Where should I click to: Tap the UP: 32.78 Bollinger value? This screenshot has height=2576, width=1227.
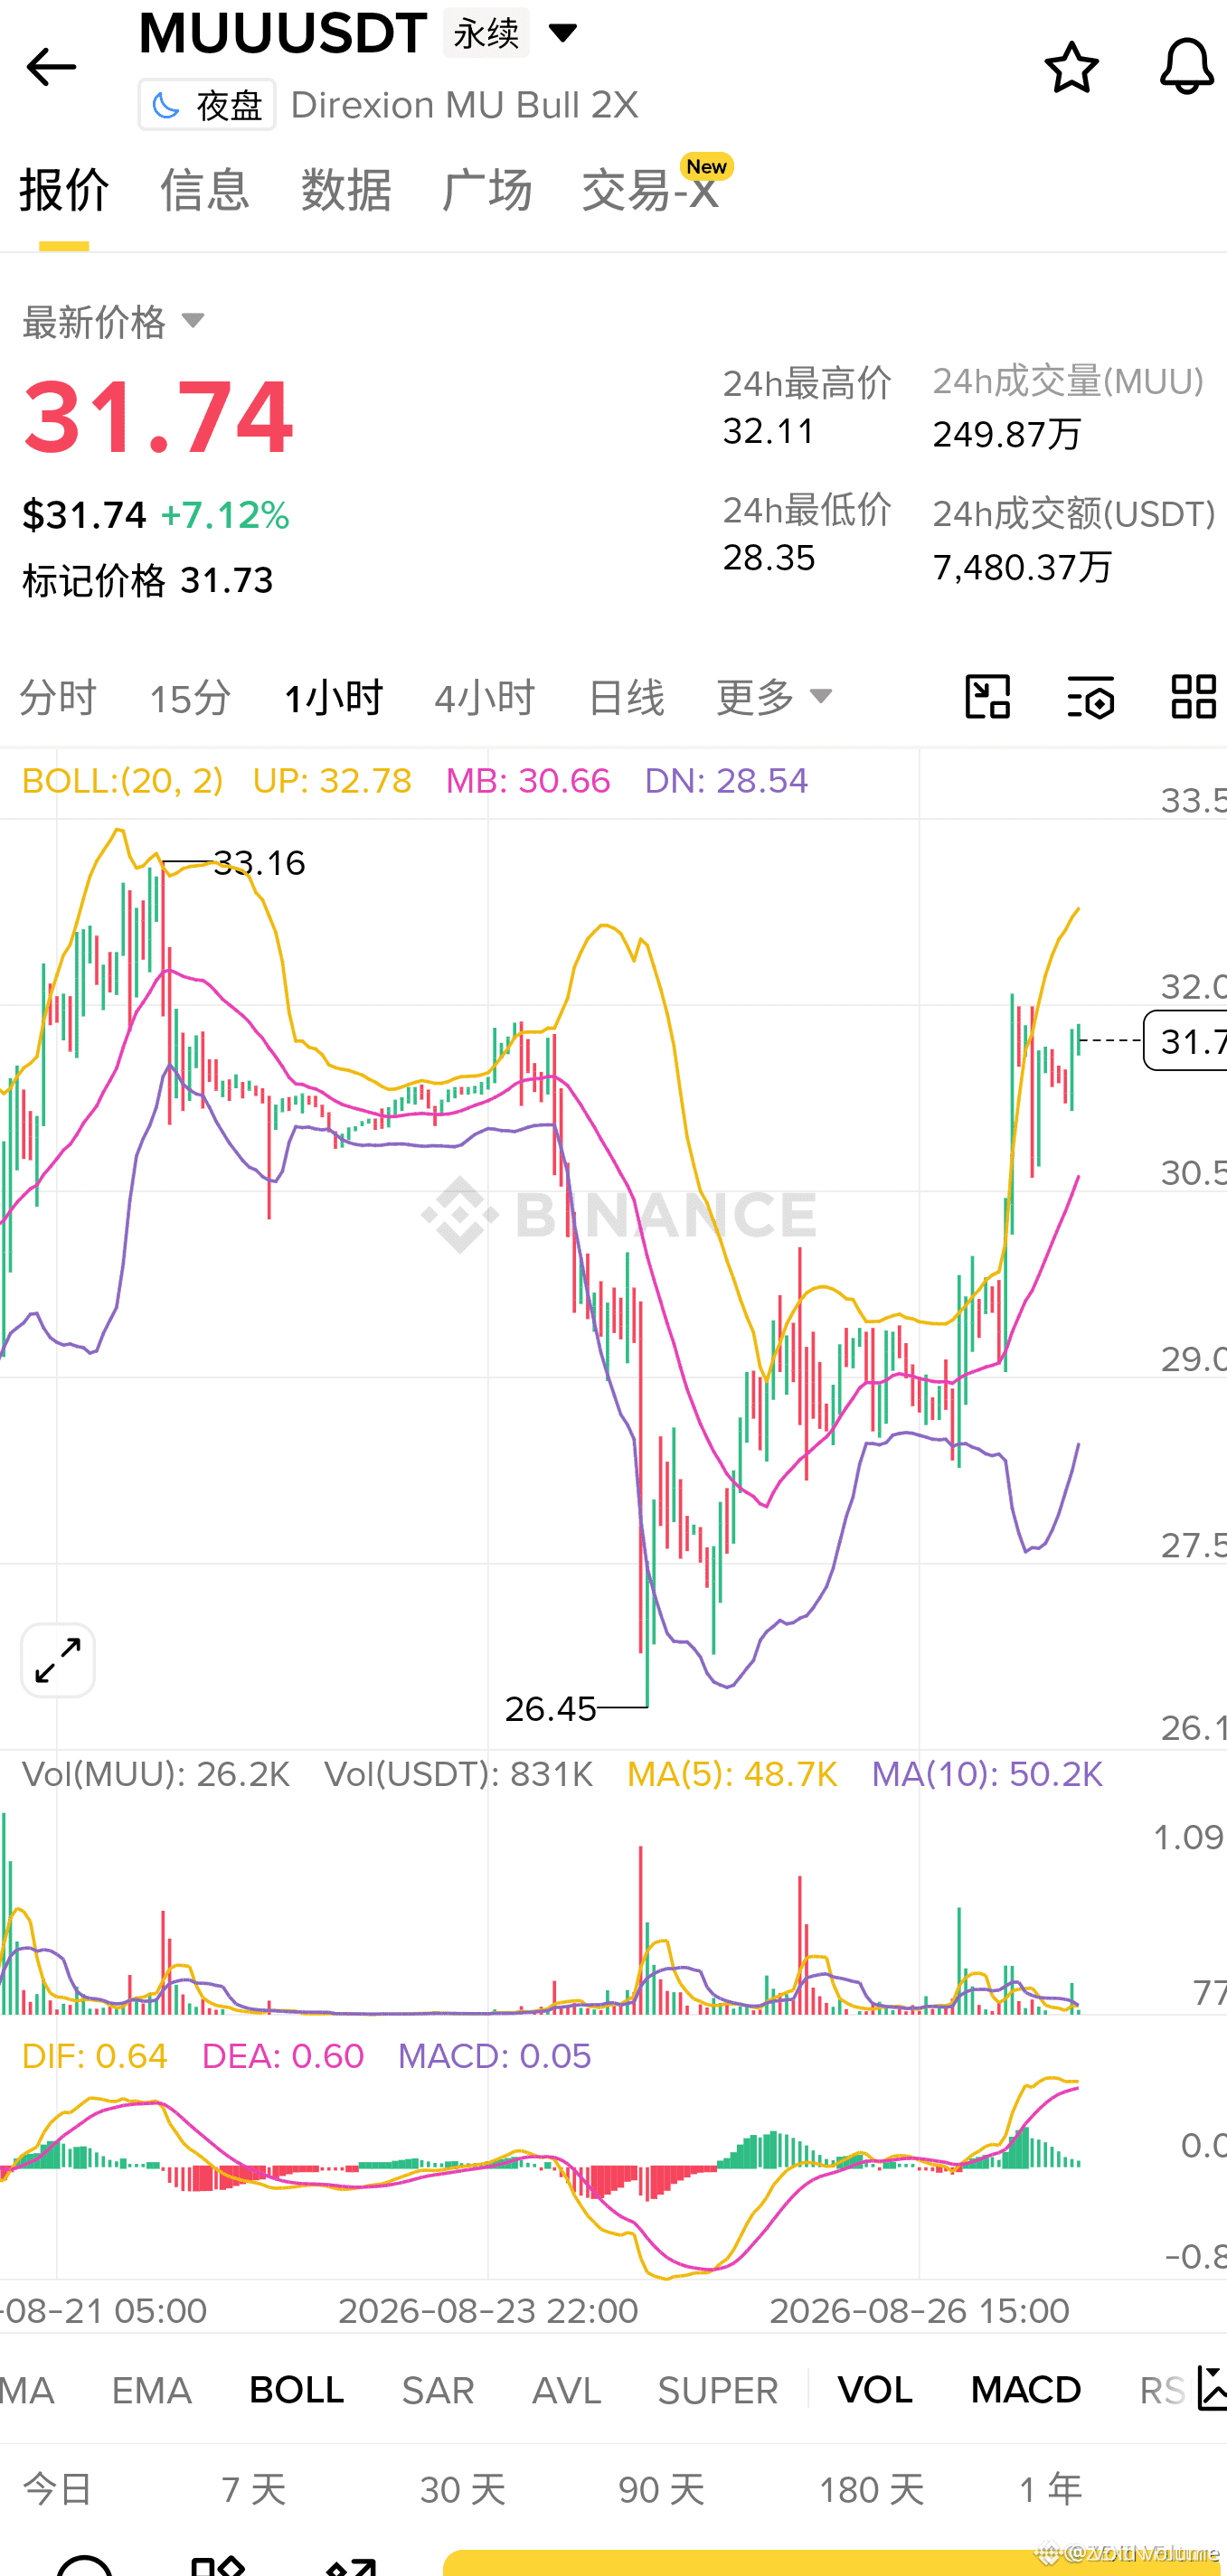coord(332,781)
